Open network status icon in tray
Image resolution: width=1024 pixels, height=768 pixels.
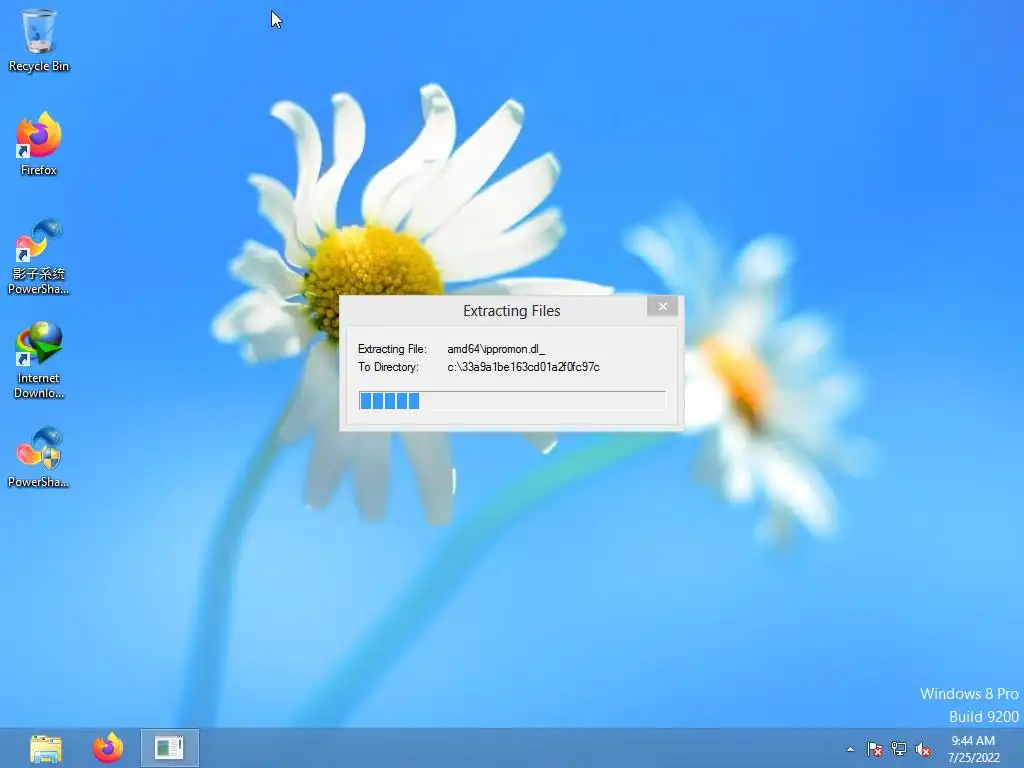tap(899, 750)
